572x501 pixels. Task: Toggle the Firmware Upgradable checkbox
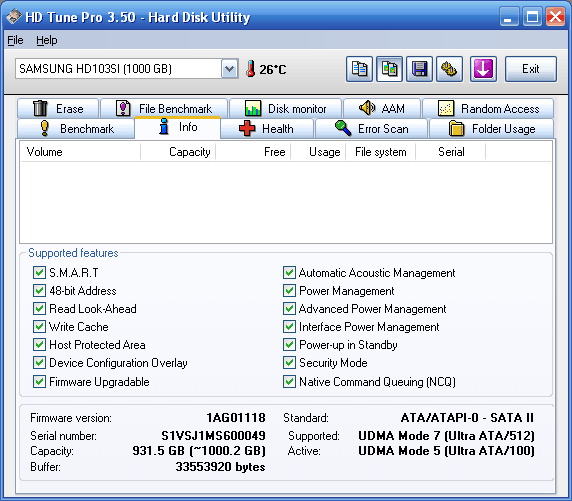pyautogui.click(x=39, y=382)
